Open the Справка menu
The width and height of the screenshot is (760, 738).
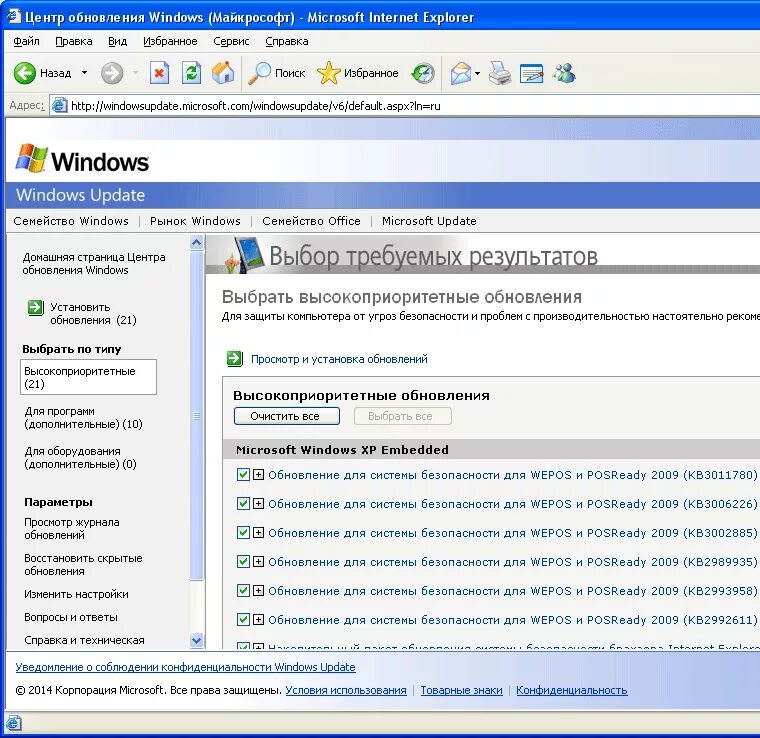coord(286,41)
